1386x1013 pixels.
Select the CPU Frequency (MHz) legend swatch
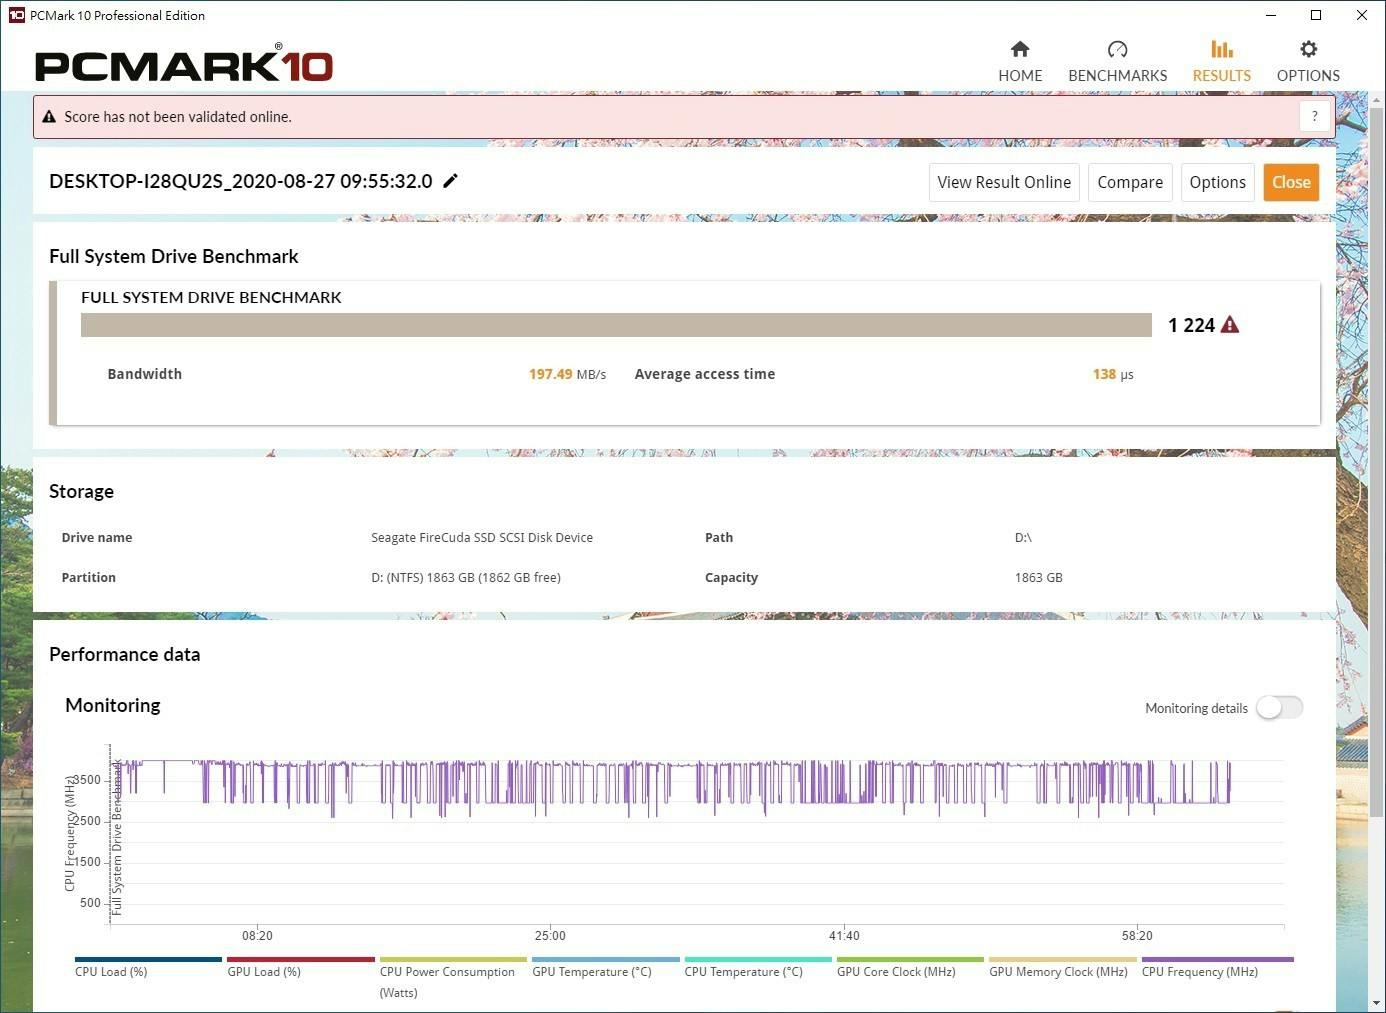[x=1218, y=959]
